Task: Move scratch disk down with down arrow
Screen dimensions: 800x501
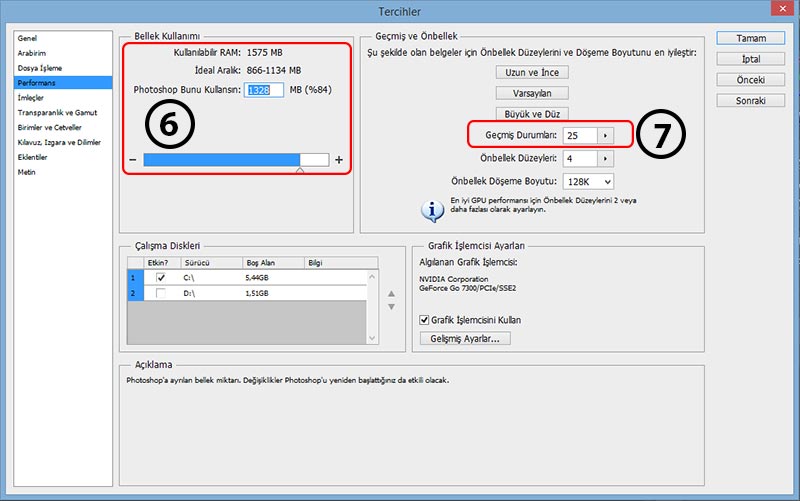Action: (x=391, y=307)
